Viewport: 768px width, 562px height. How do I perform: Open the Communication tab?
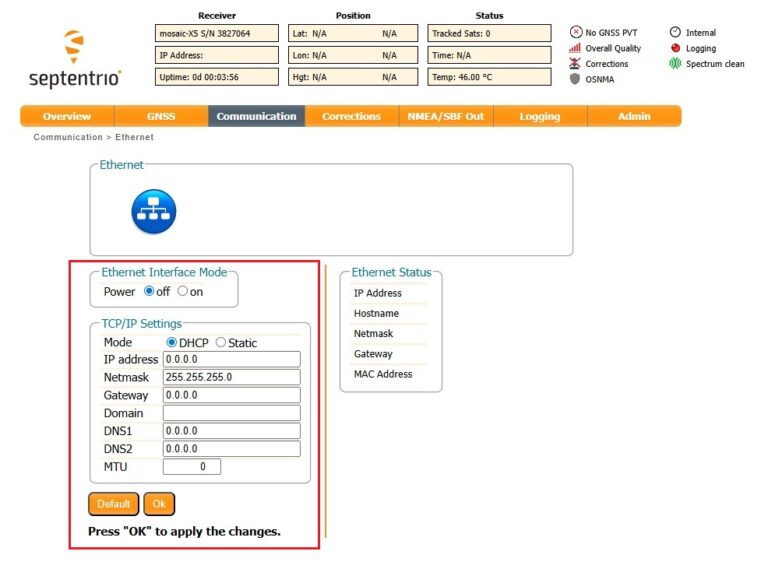257,116
